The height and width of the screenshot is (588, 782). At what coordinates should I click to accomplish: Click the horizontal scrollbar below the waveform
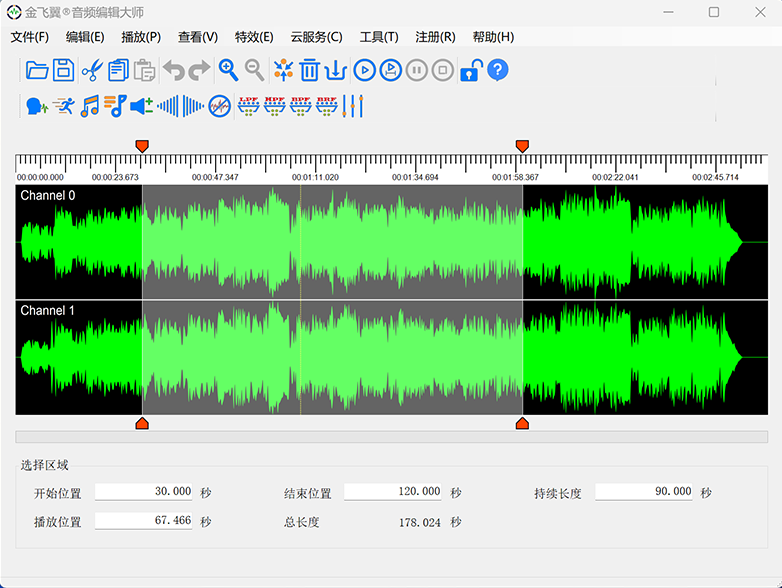point(391,437)
